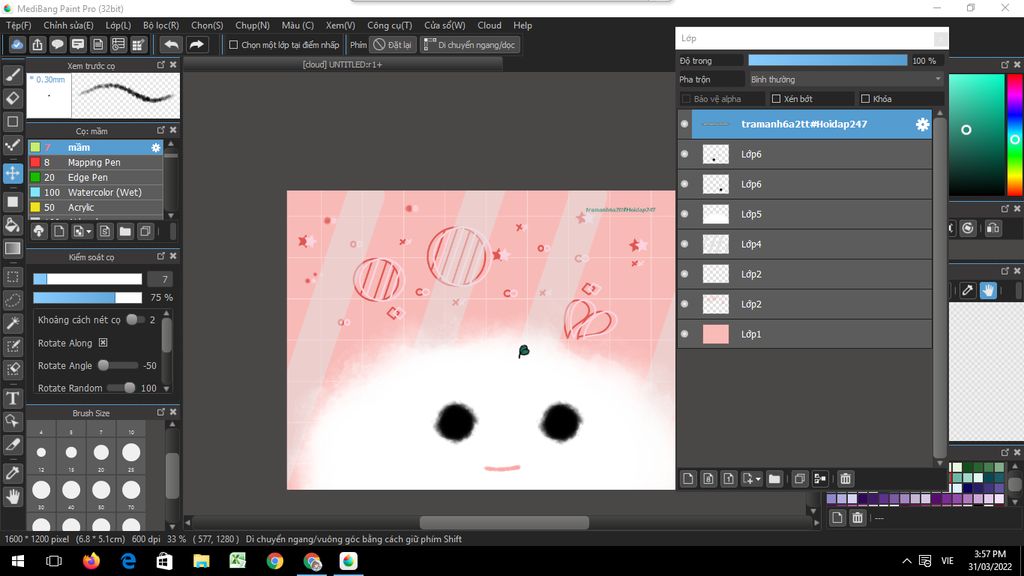
Task: Adjust the brush opacity 75 % slider
Action: pyautogui.click(x=88, y=298)
